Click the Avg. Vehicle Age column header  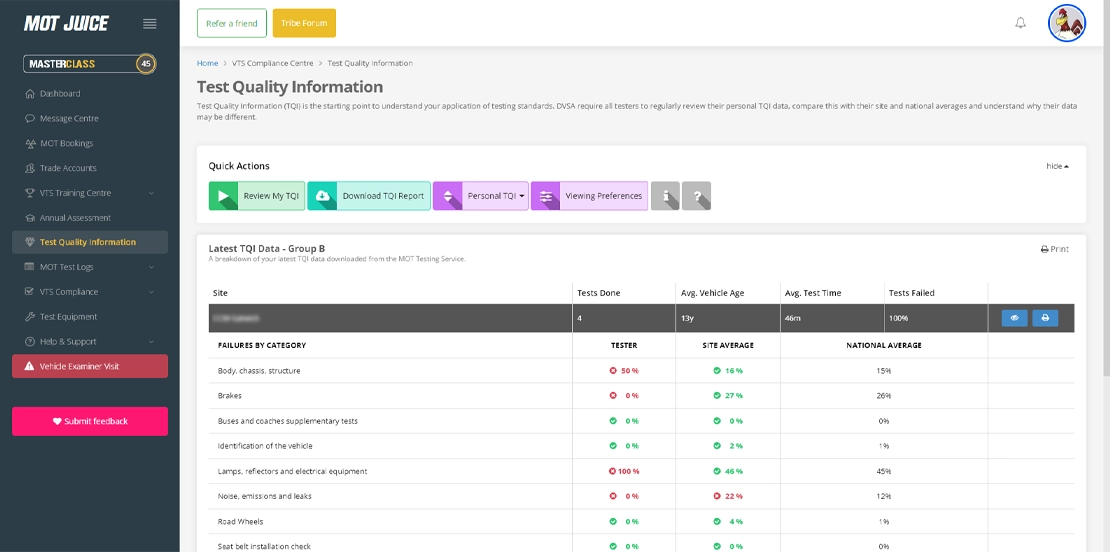713,293
